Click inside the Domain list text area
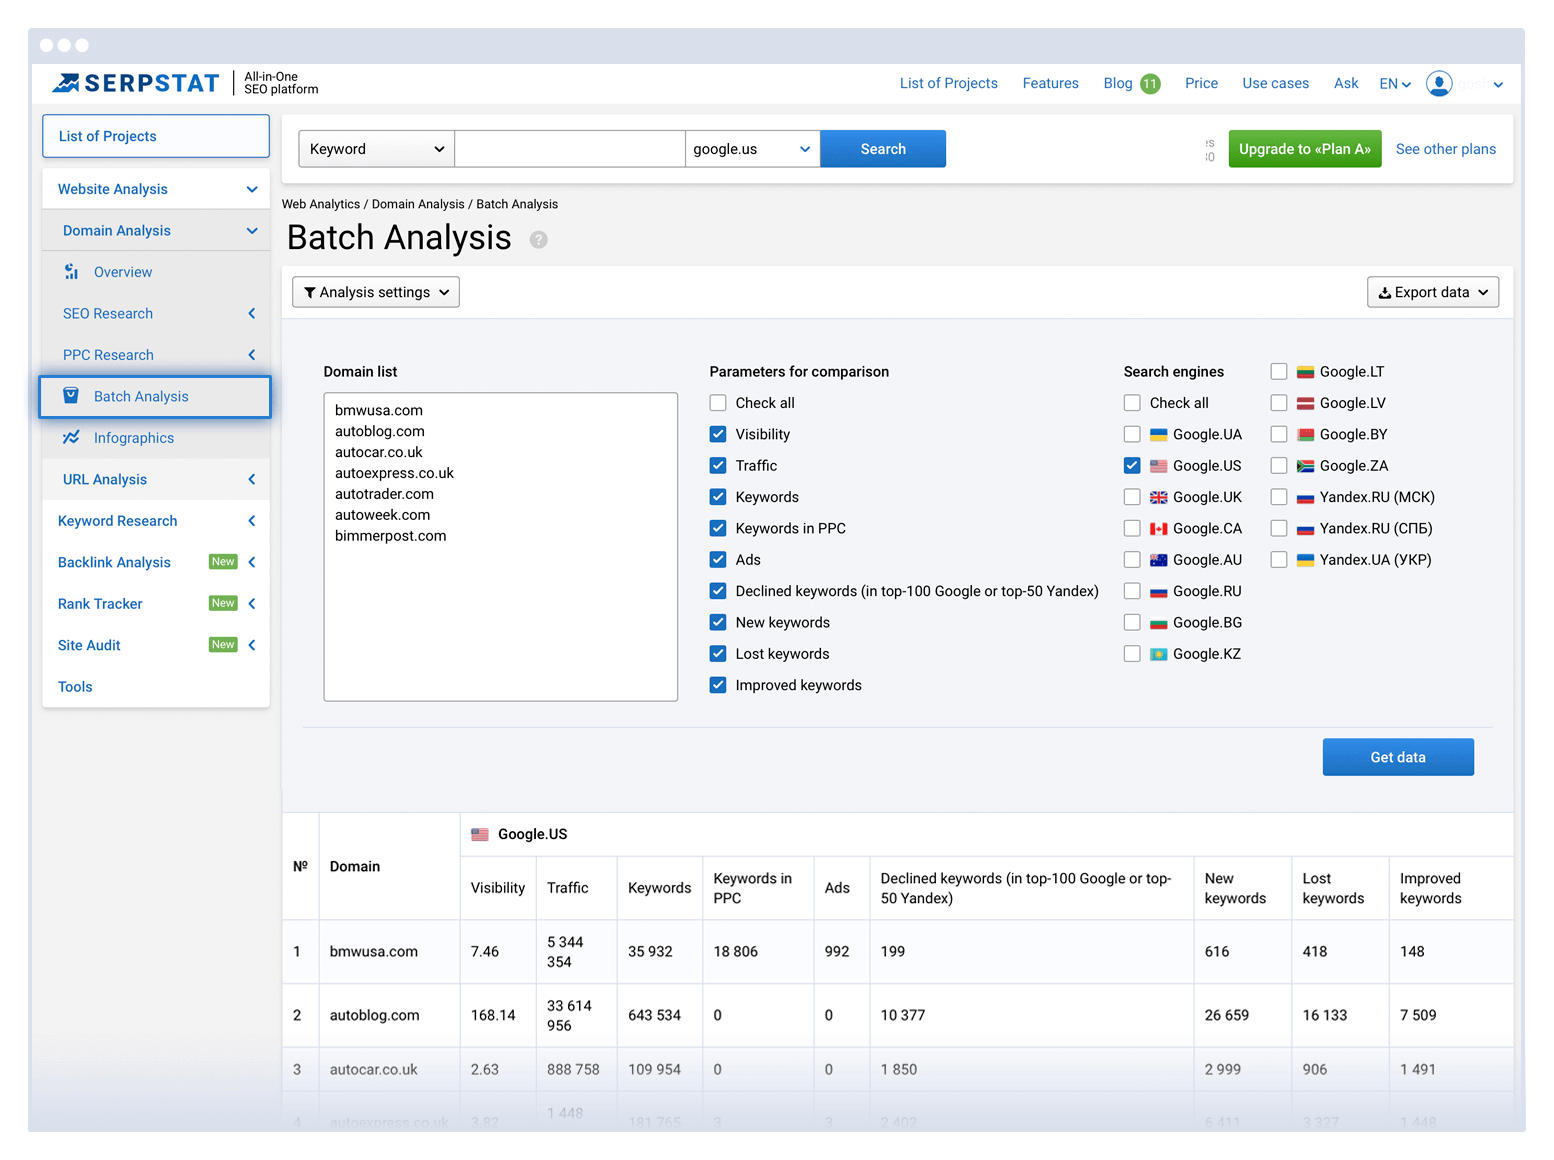The width and height of the screenshot is (1554, 1160). [x=501, y=547]
